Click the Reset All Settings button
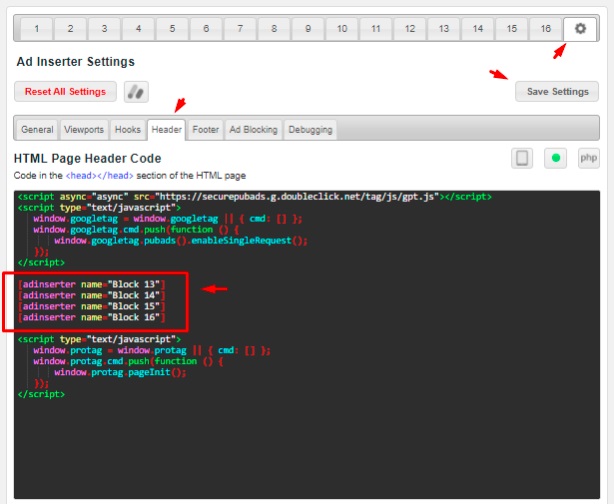The width and height of the screenshot is (614, 504). [x=65, y=92]
